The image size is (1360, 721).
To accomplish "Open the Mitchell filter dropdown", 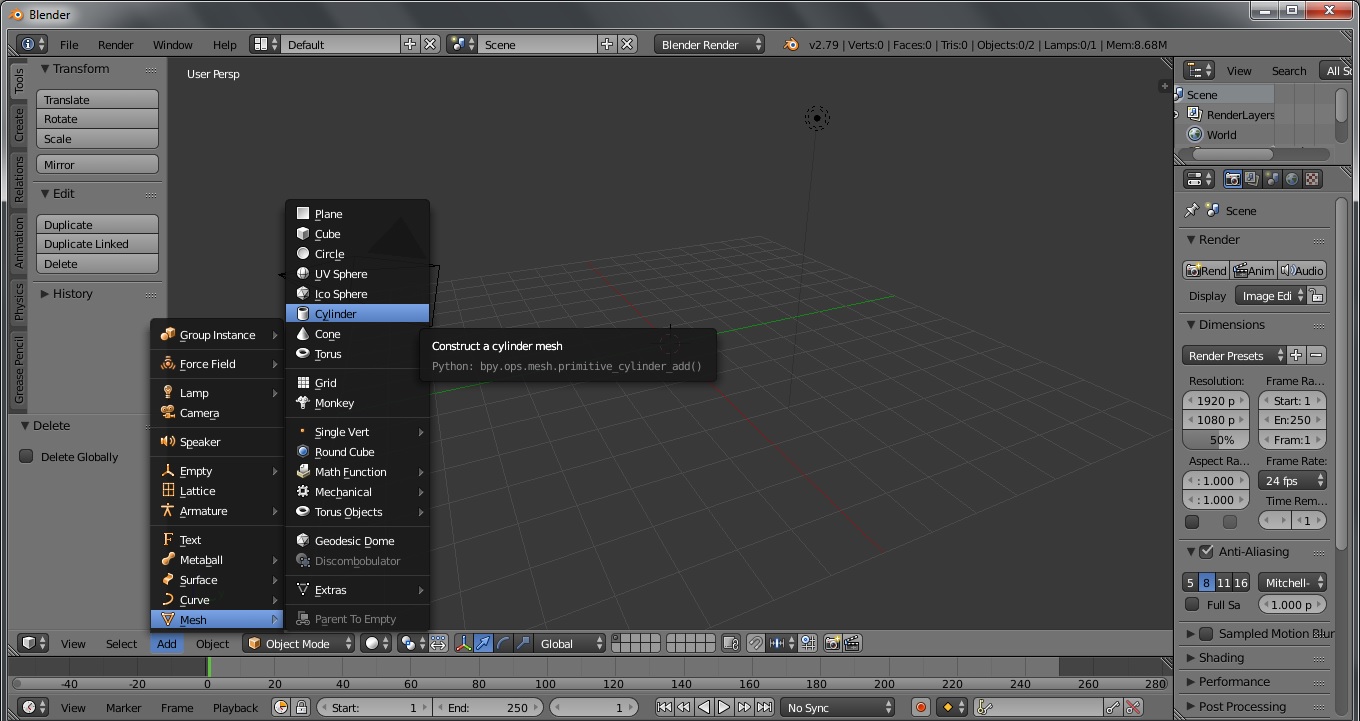I will pos(1292,582).
